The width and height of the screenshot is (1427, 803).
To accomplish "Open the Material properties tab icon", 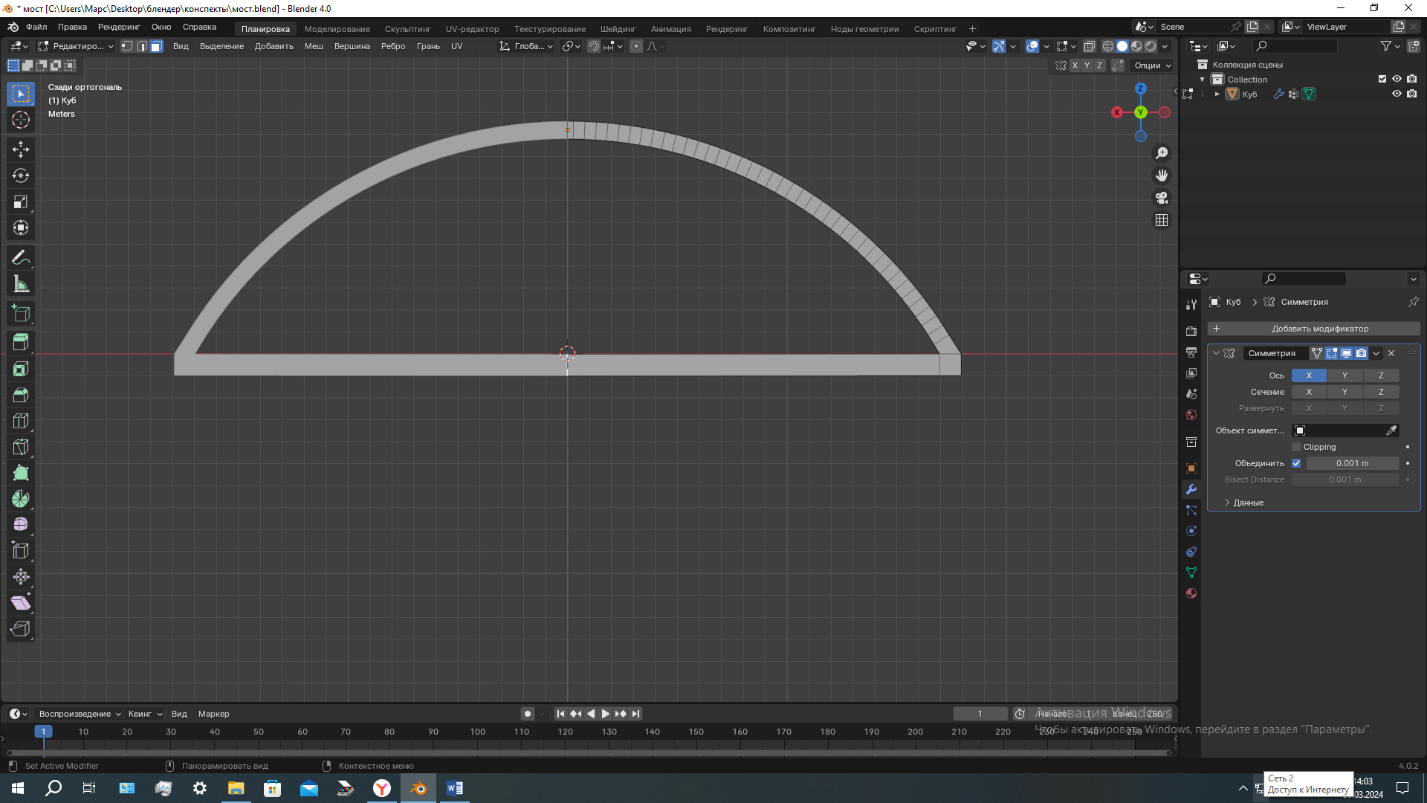I will click(x=1191, y=594).
